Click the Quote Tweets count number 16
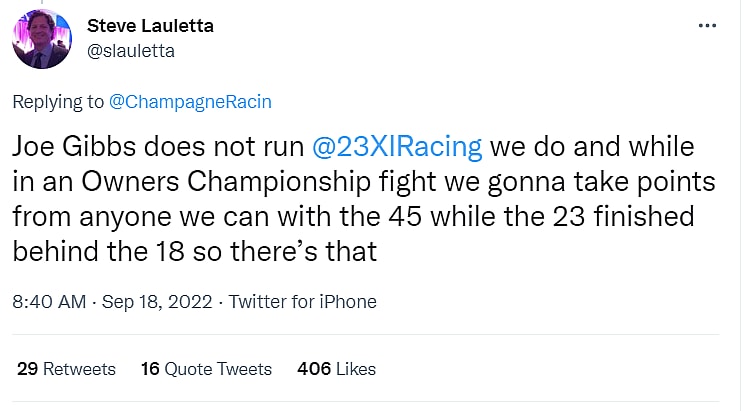 click(151, 369)
